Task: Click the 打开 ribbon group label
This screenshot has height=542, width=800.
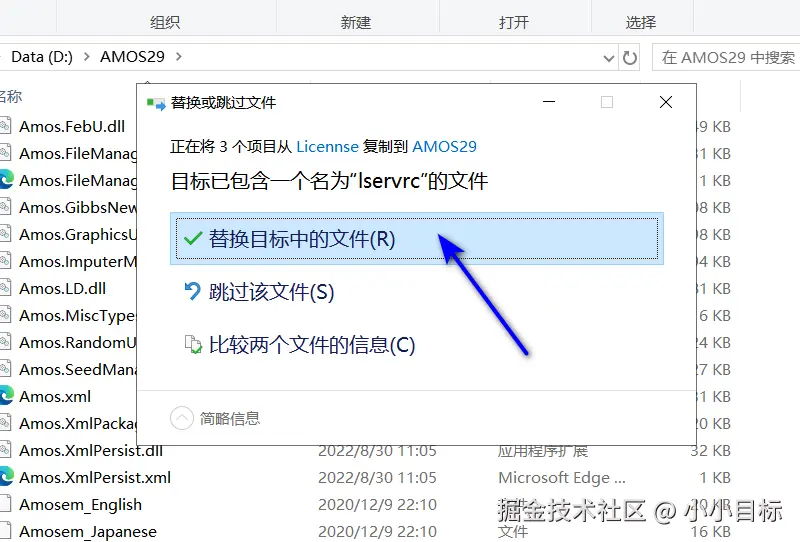Action: [514, 22]
